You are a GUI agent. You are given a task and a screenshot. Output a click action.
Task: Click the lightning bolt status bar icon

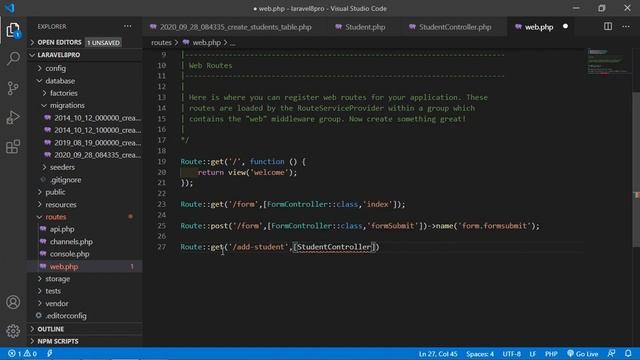(x=50, y=353)
